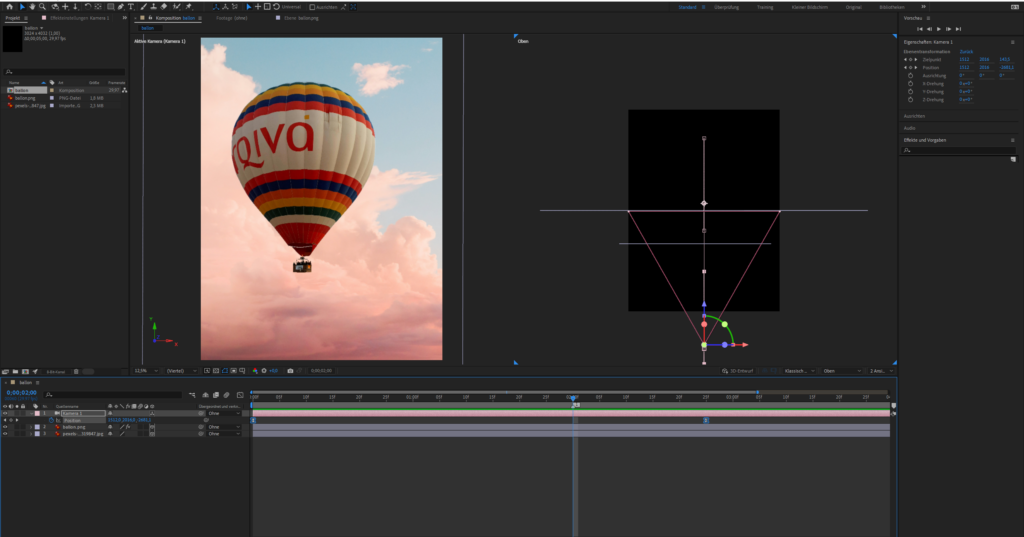The image size is (1024, 537).
Task: Click the Home icon in the toolbar
Action: 9,7
